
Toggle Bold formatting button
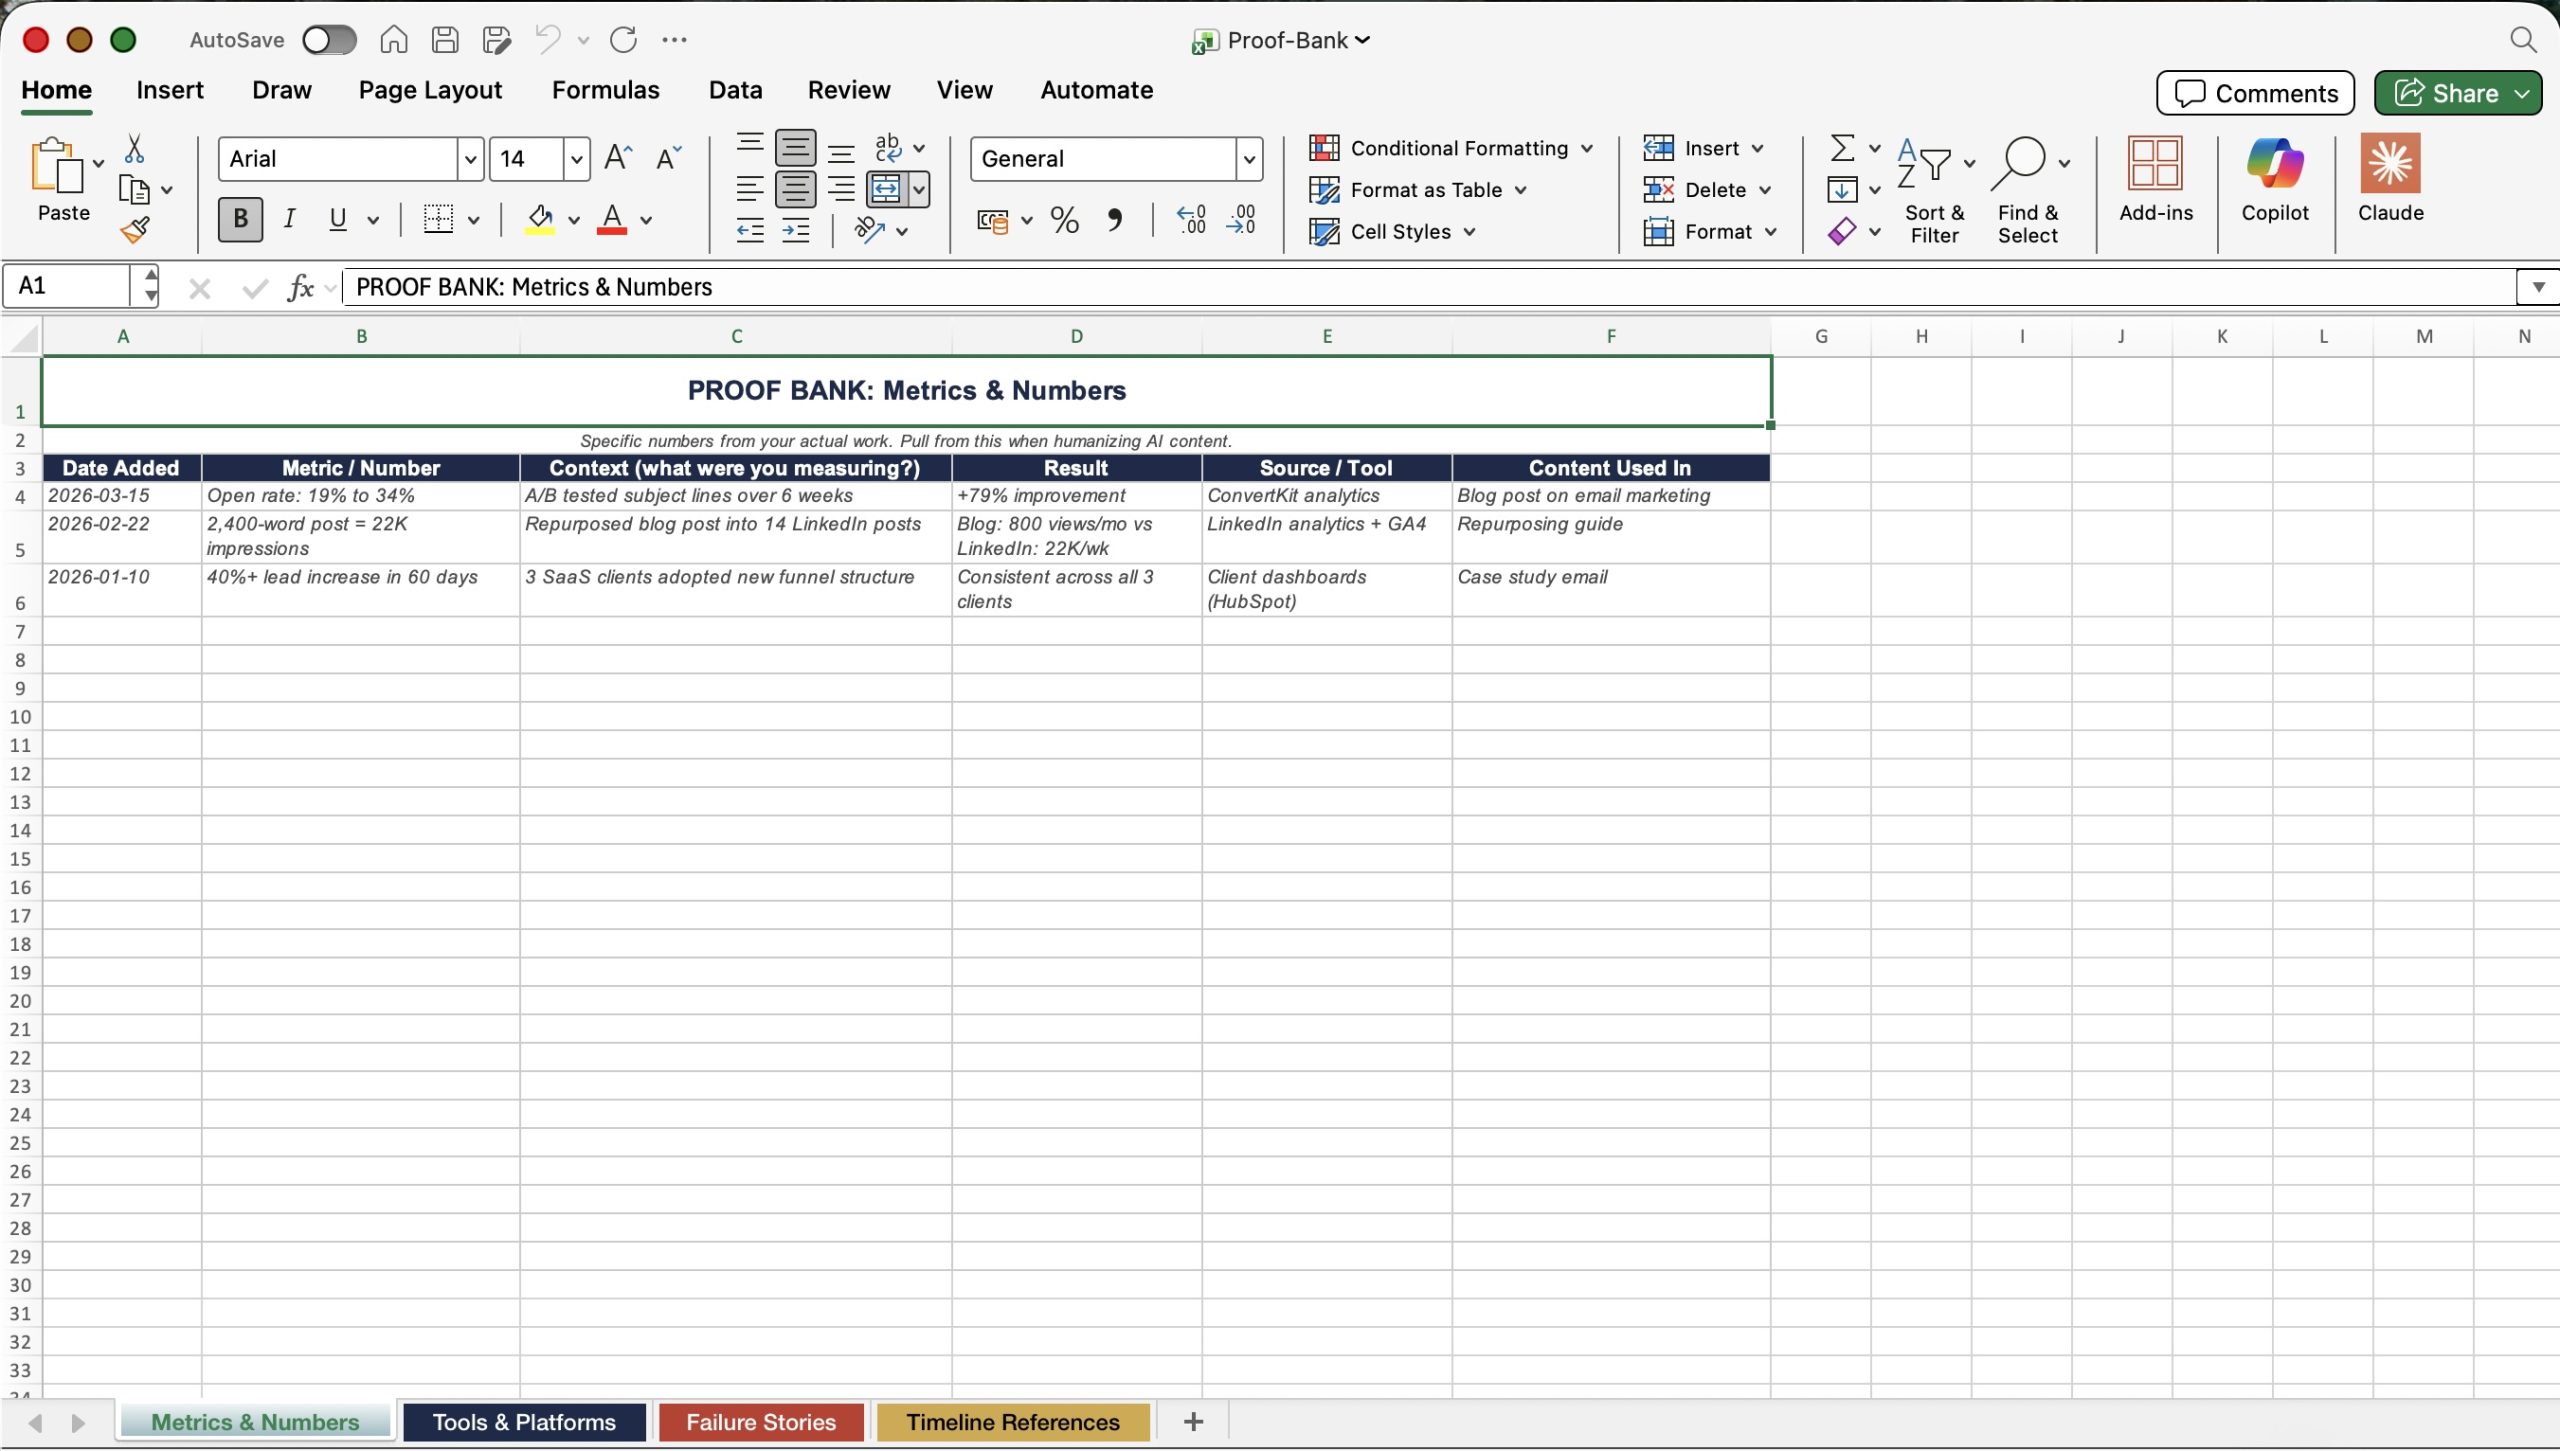[240, 219]
